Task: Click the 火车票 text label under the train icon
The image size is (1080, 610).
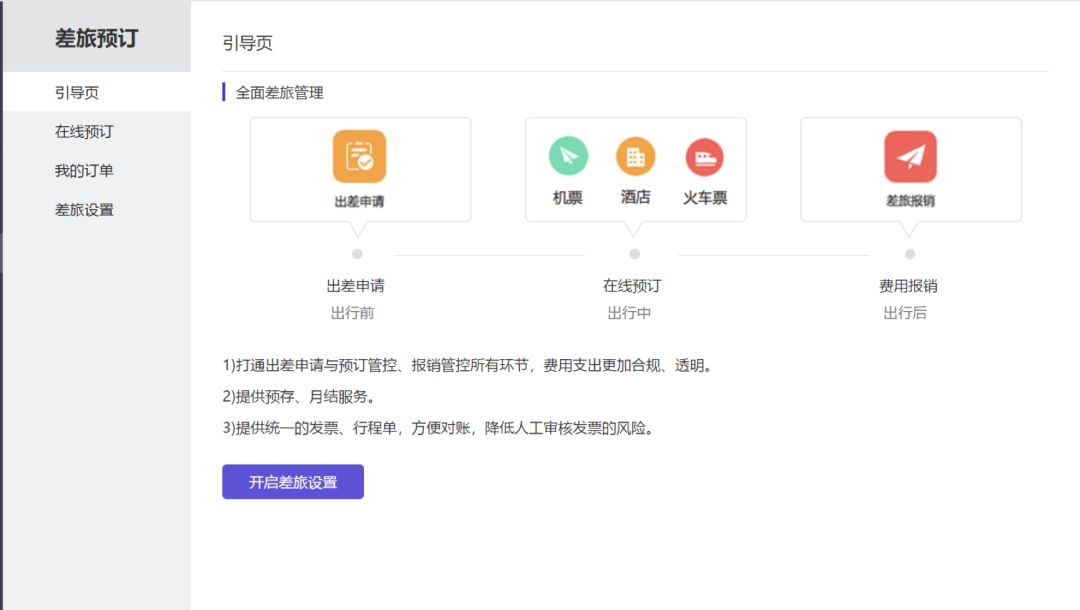Action: pos(705,198)
